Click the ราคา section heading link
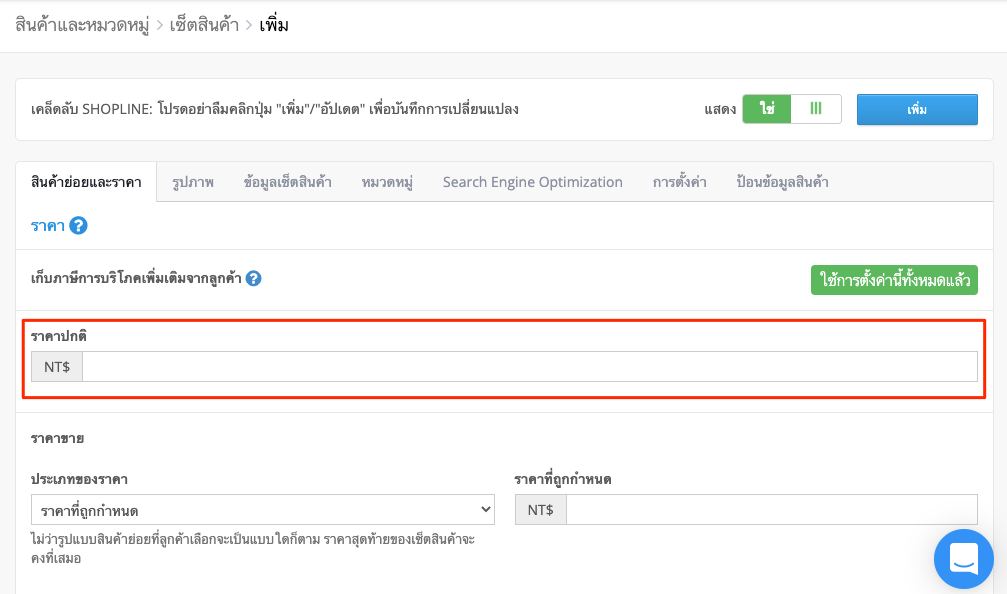The image size is (1007, 594). point(48,226)
